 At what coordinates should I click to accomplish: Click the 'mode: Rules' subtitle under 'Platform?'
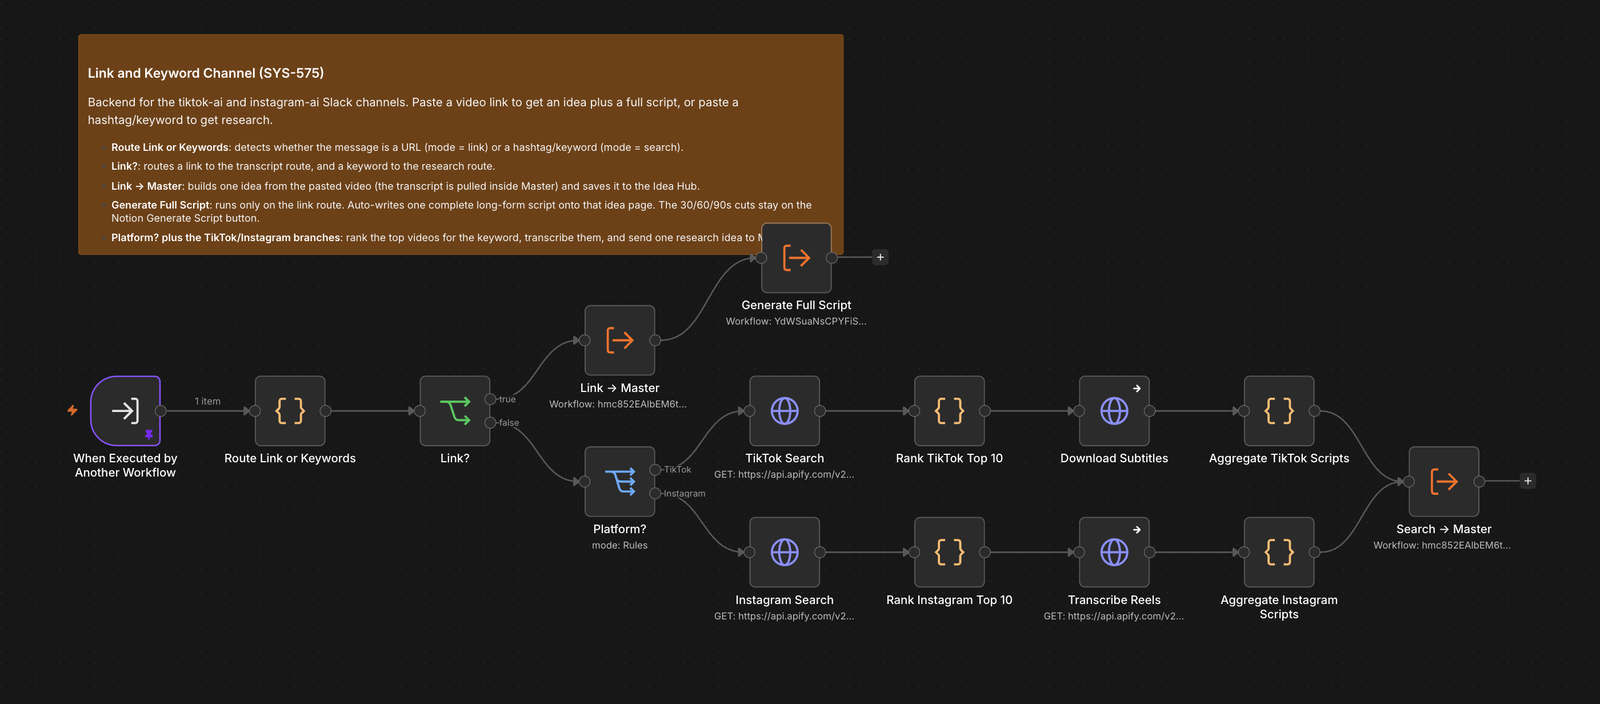pos(620,545)
